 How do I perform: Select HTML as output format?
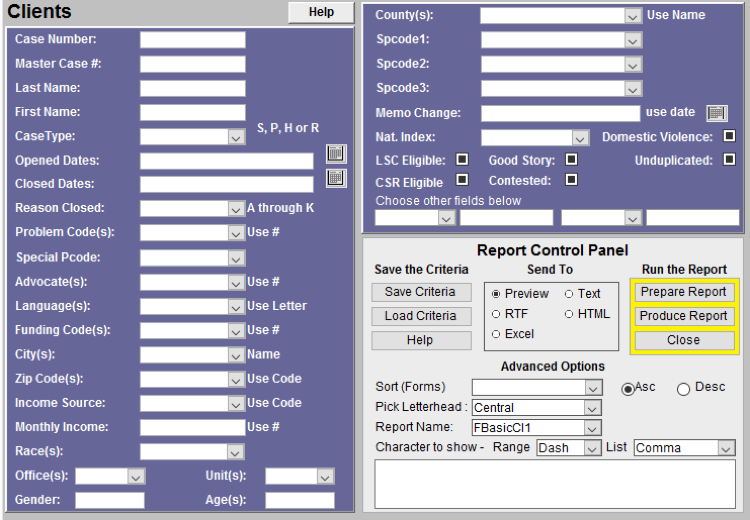pyautogui.click(x=569, y=314)
